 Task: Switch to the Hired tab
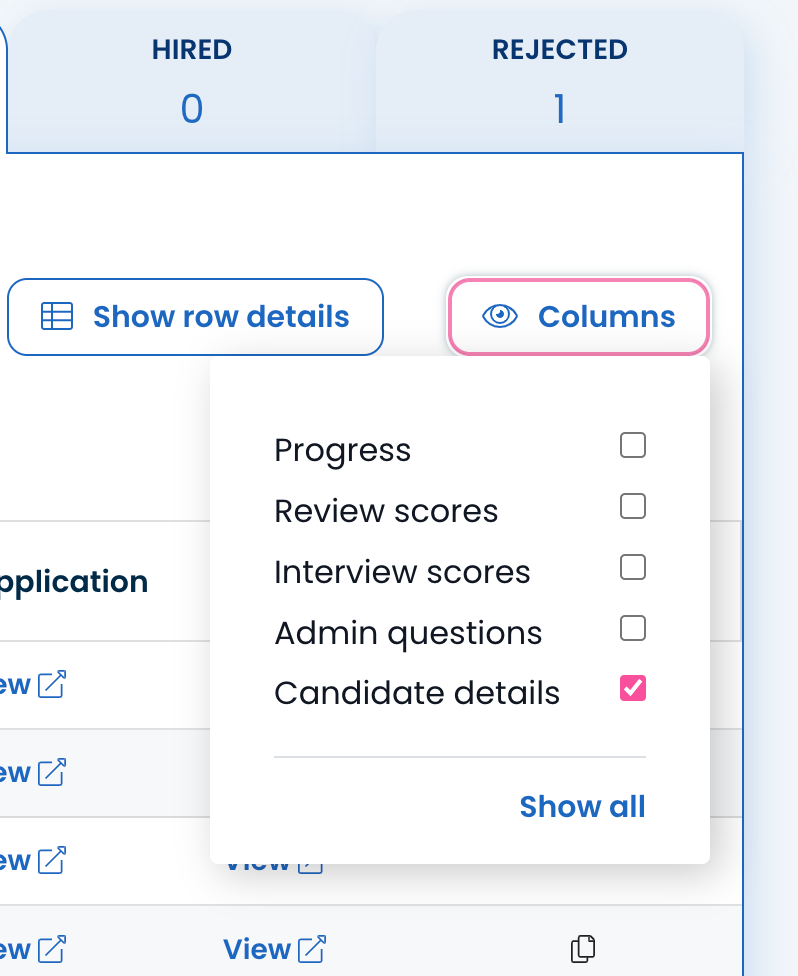pos(191,78)
